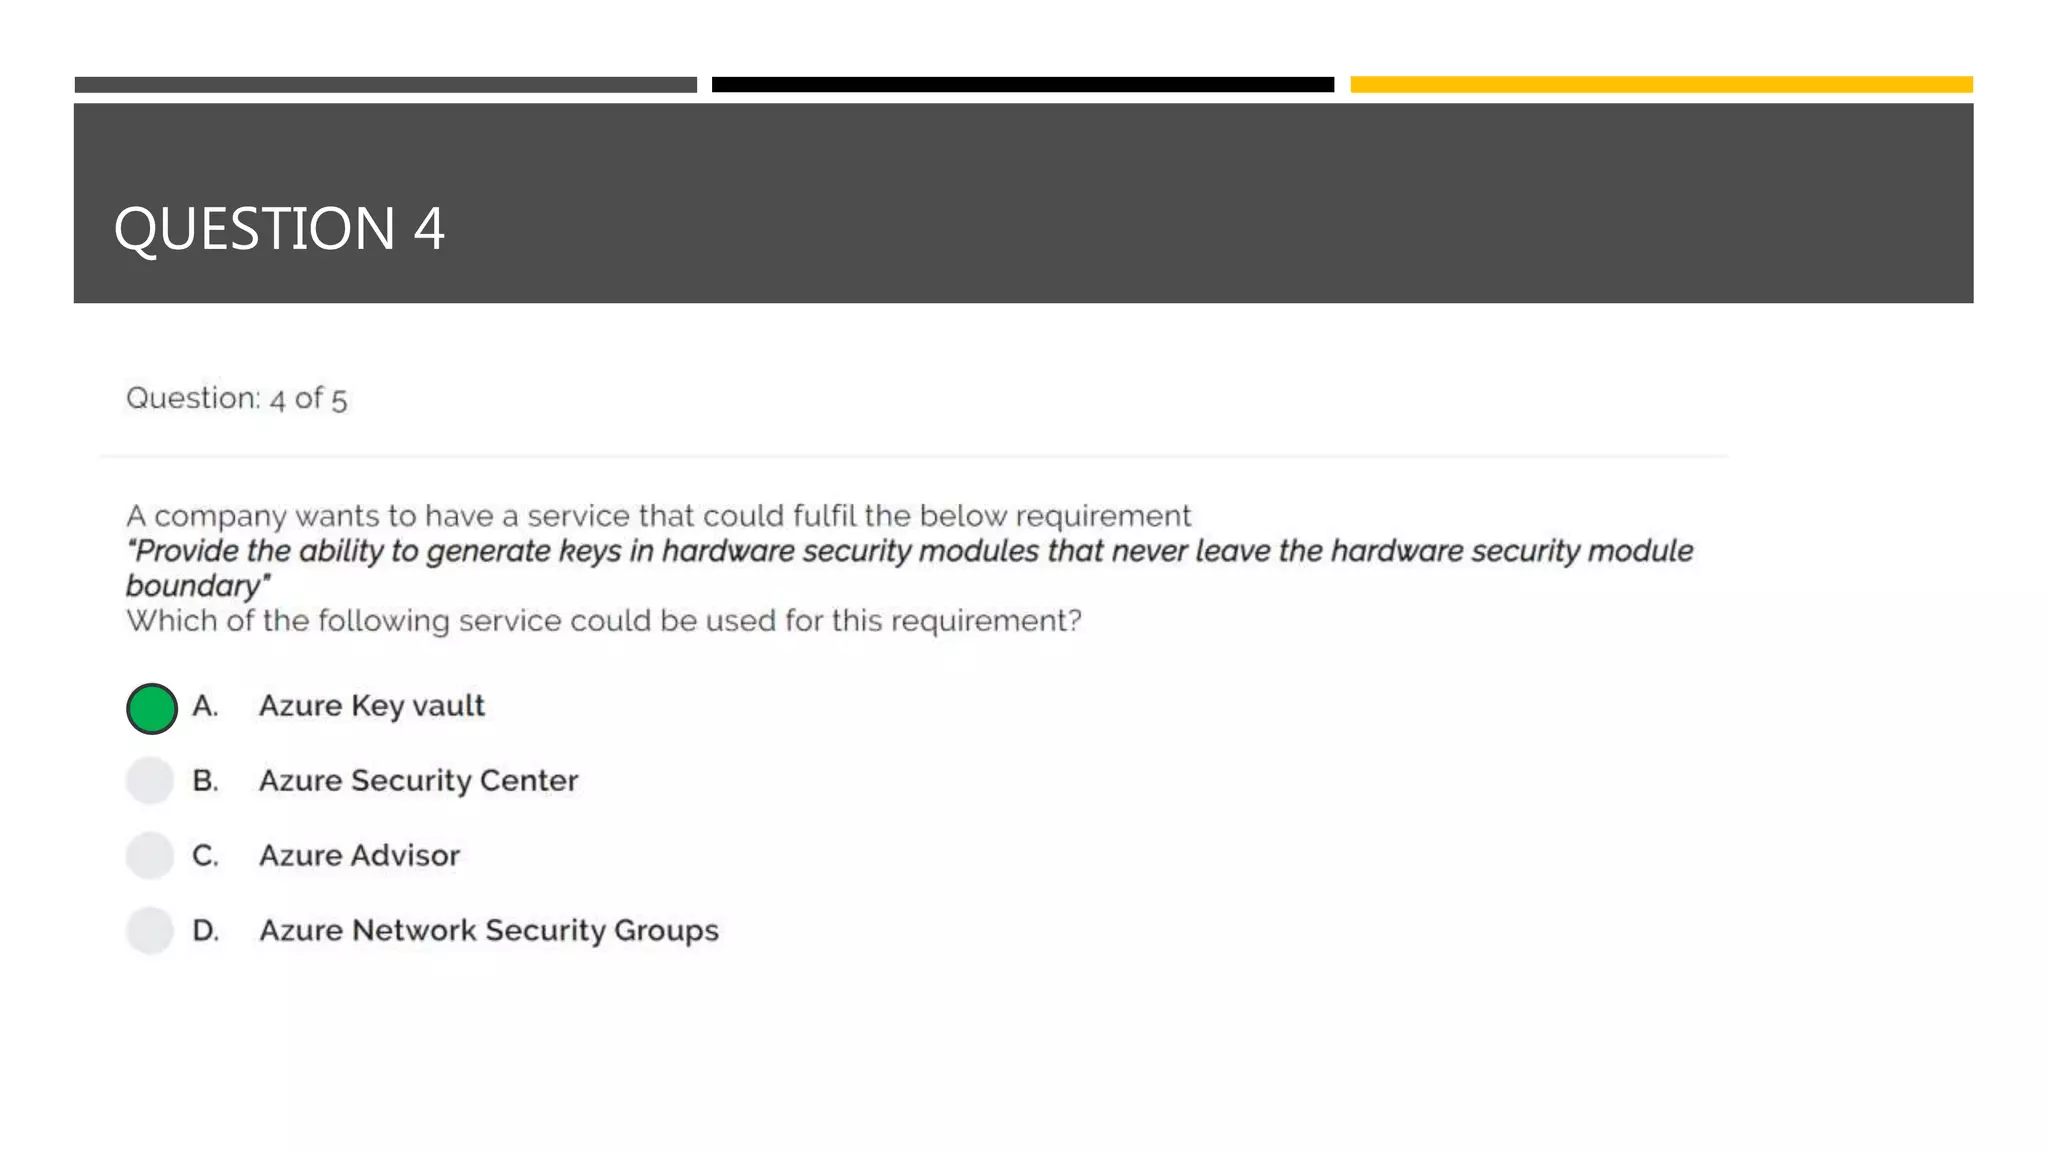Click the gray accent bar at top
2048x1152 pixels.
point(385,85)
